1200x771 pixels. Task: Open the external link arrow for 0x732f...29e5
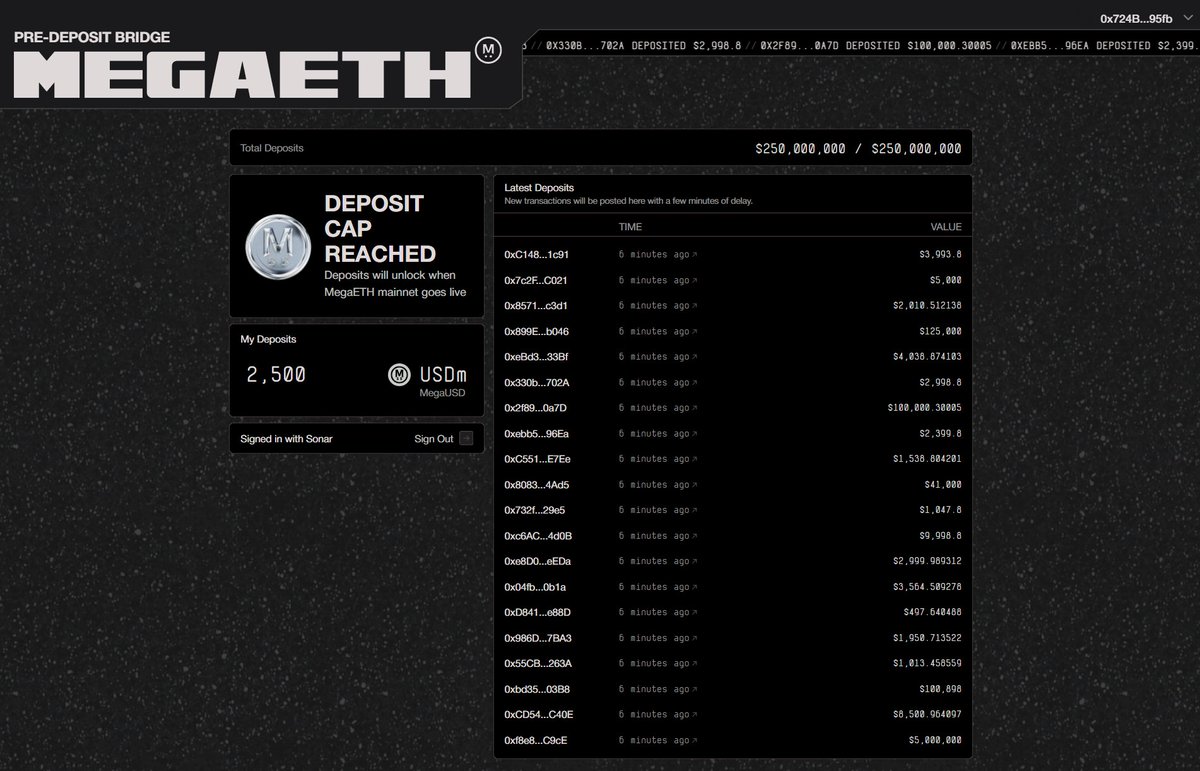click(x=695, y=509)
